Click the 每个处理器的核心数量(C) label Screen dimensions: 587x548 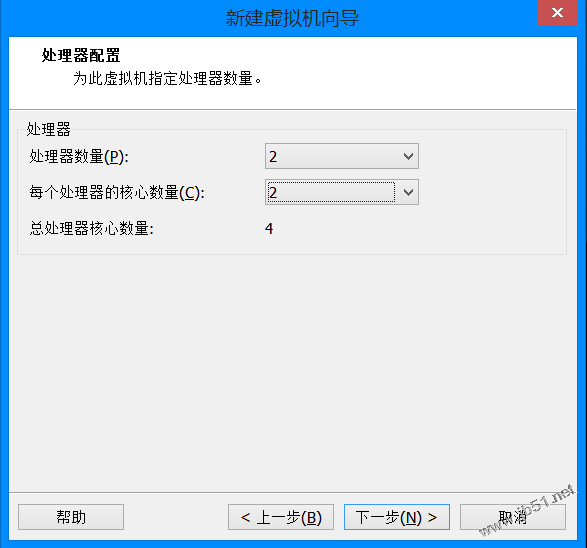117,192
